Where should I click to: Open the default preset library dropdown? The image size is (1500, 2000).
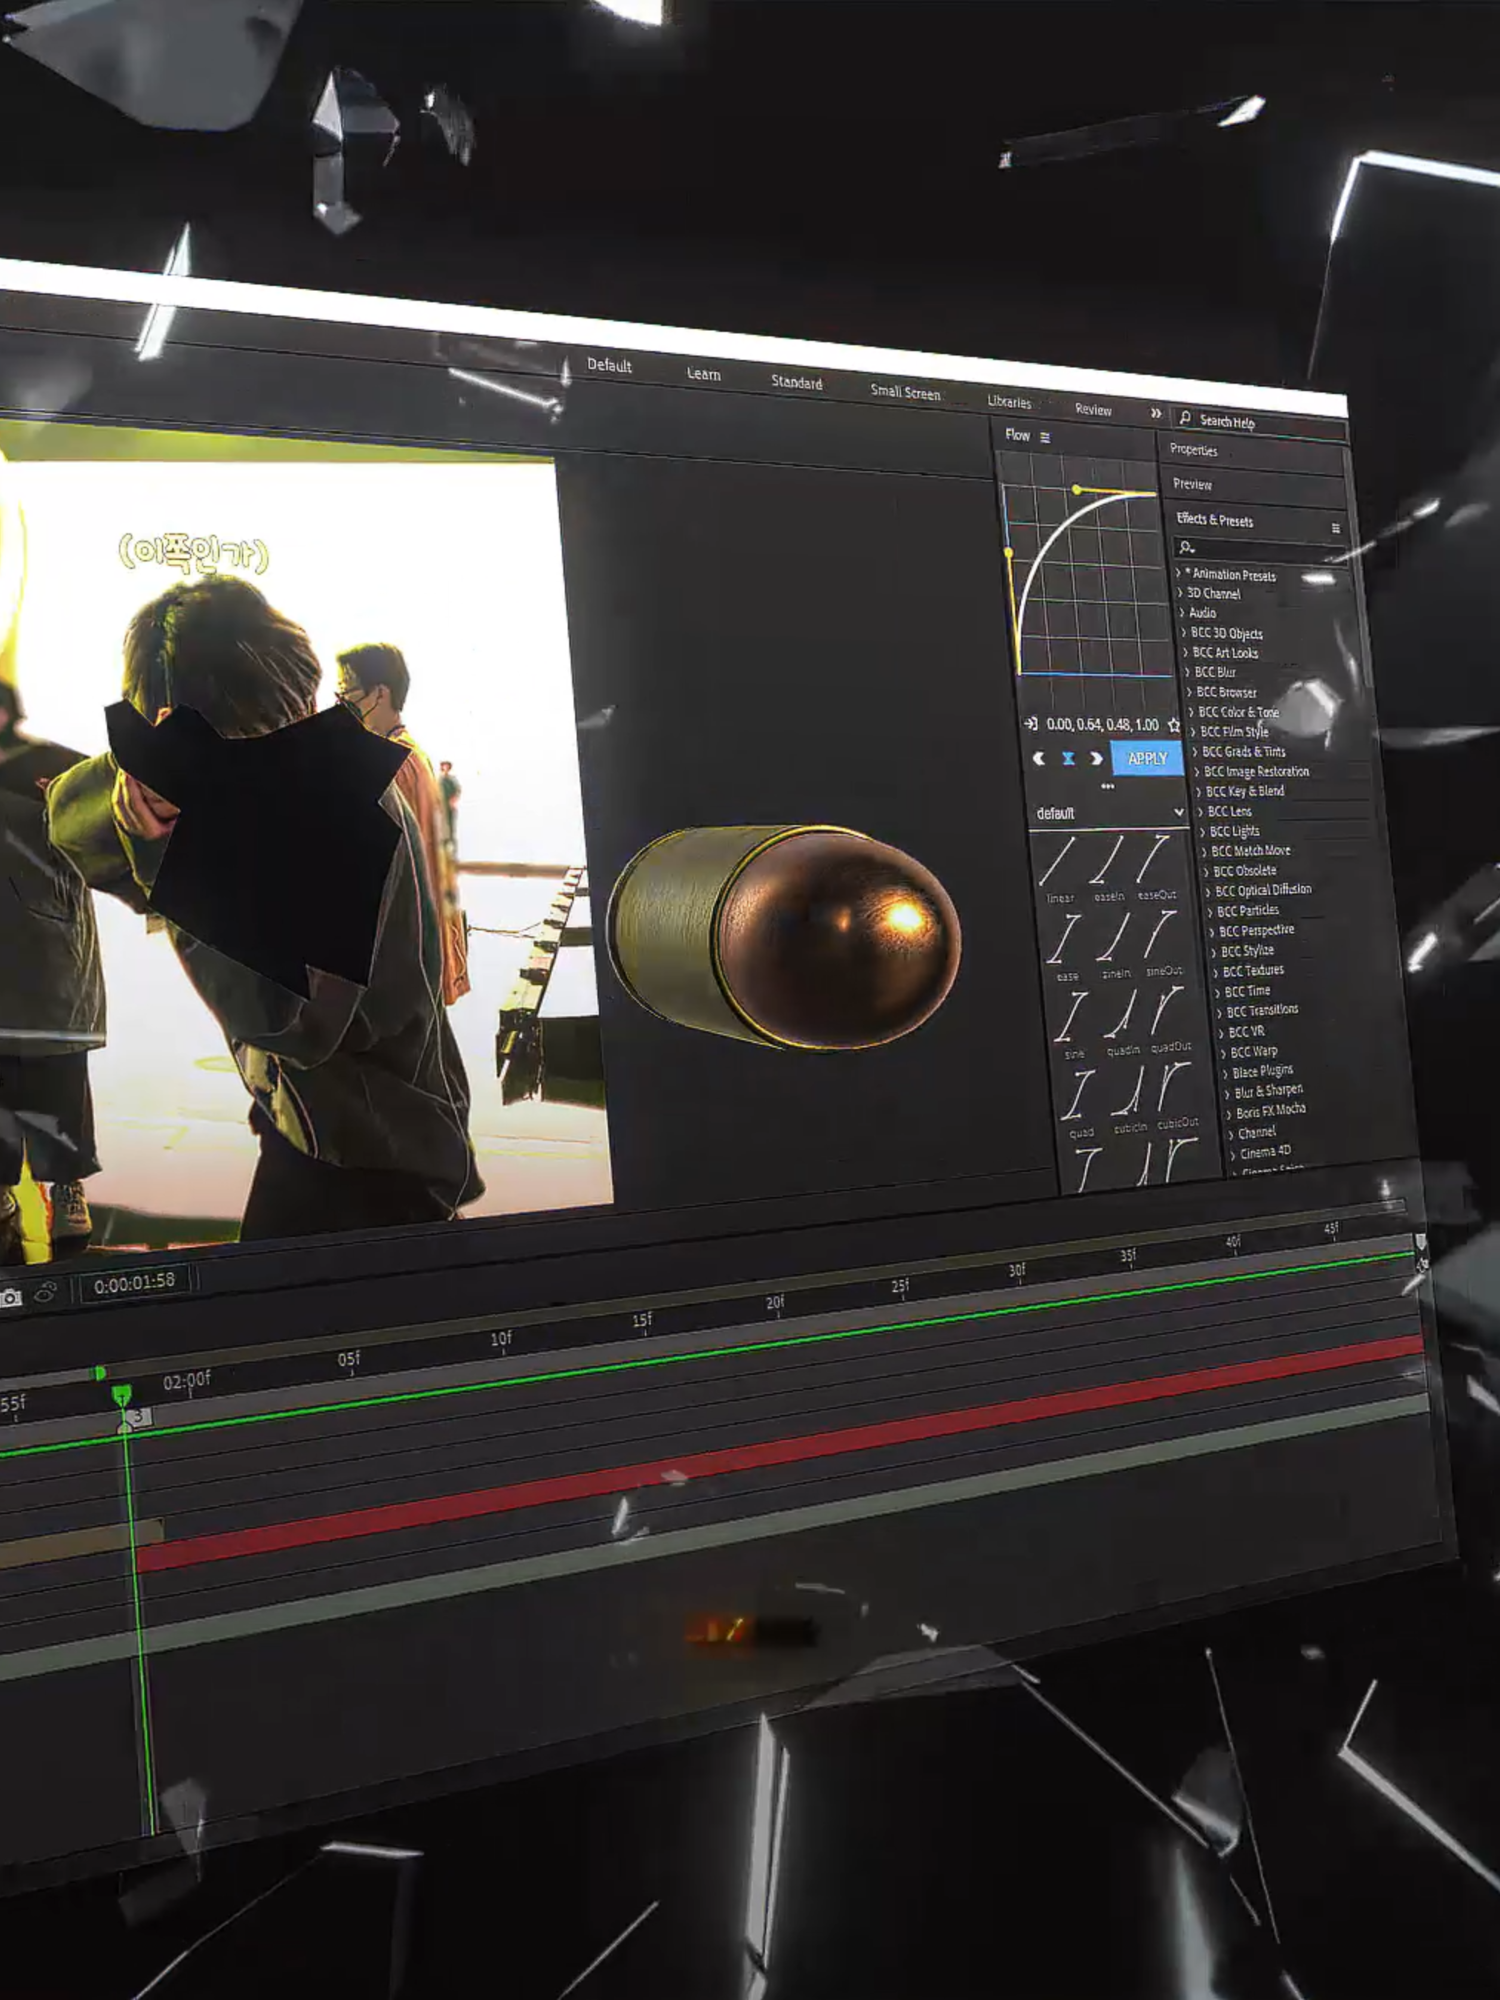(1109, 813)
